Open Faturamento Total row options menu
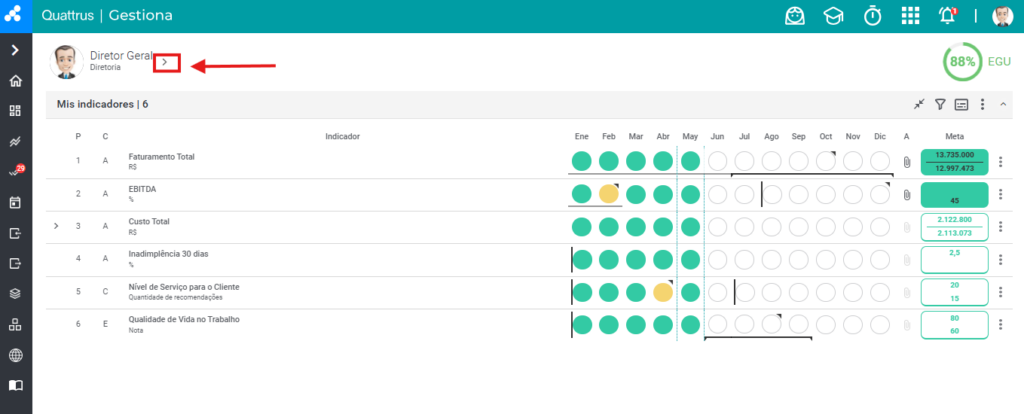Image resolution: width=1024 pixels, height=414 pixels. coord(1000,161)
